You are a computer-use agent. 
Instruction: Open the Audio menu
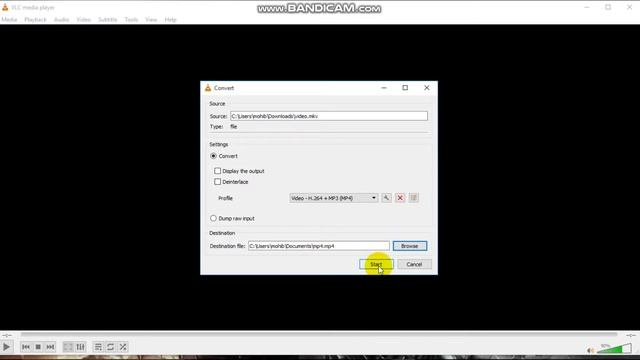(x=62, y=20)
